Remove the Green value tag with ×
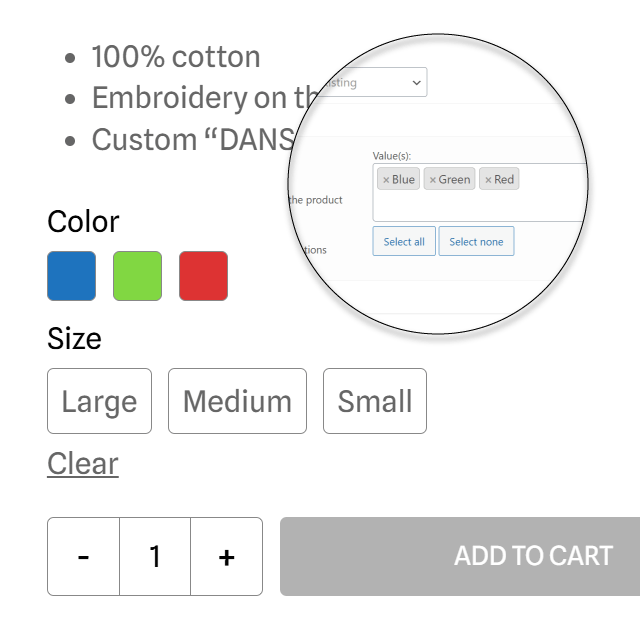 (x=432, y=180)
